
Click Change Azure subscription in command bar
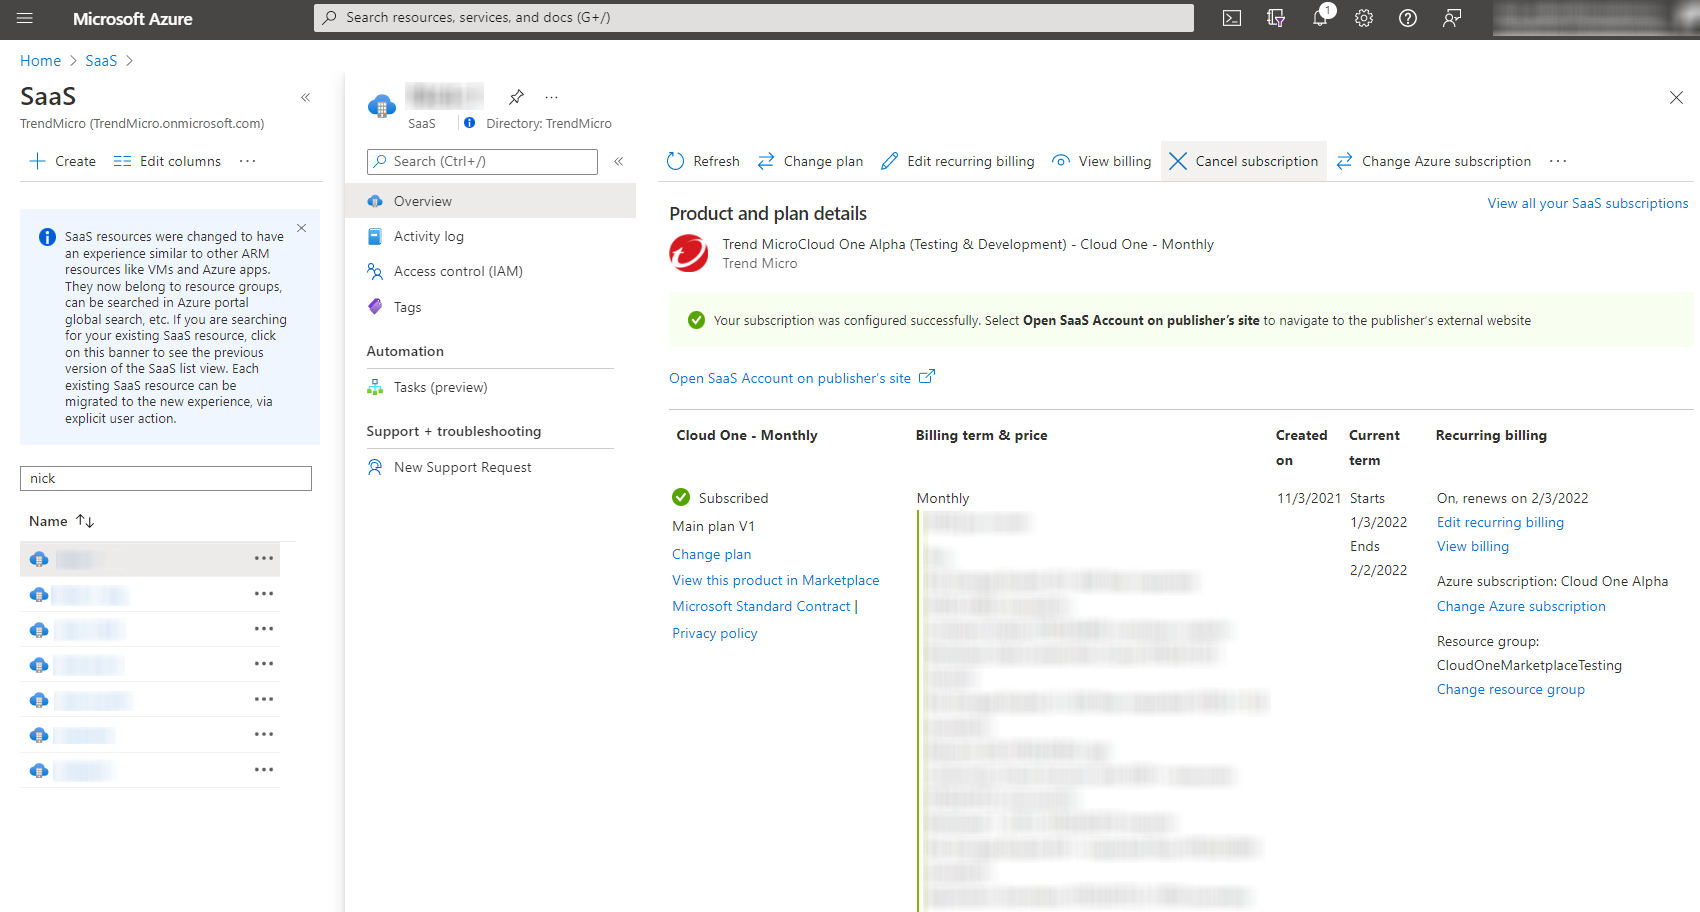(1434, 161)
